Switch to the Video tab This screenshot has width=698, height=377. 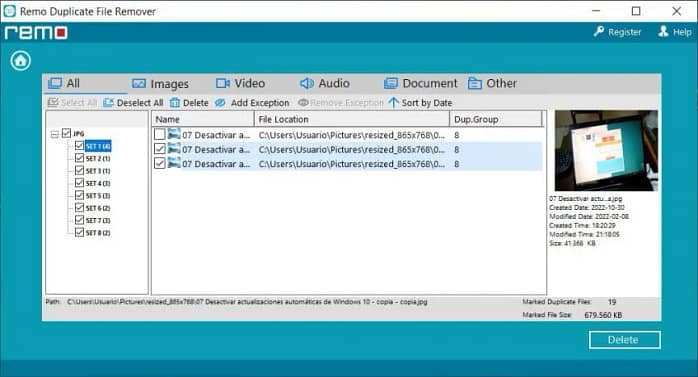coord(240,83)
